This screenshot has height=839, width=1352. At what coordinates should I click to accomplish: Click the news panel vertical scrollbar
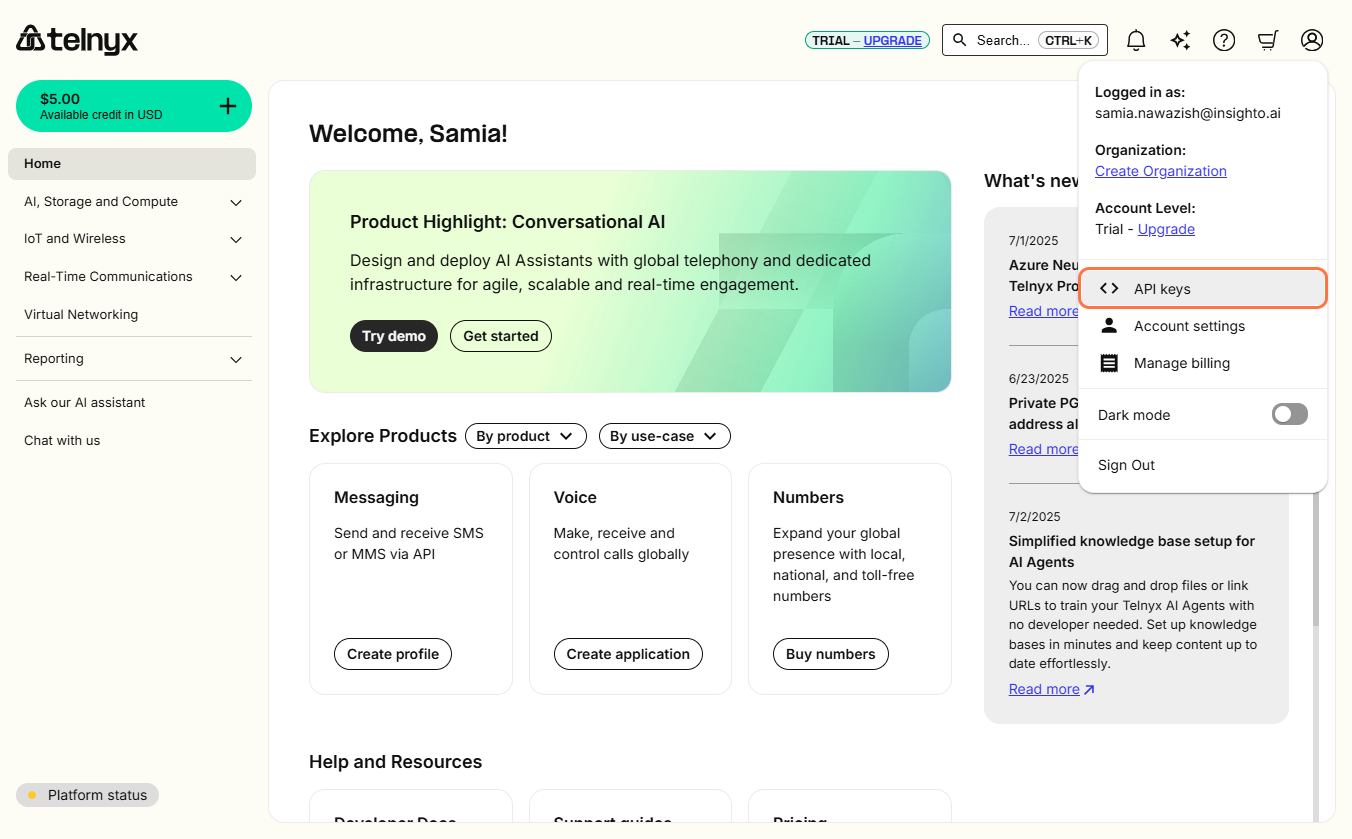[x=1315, y=560]
